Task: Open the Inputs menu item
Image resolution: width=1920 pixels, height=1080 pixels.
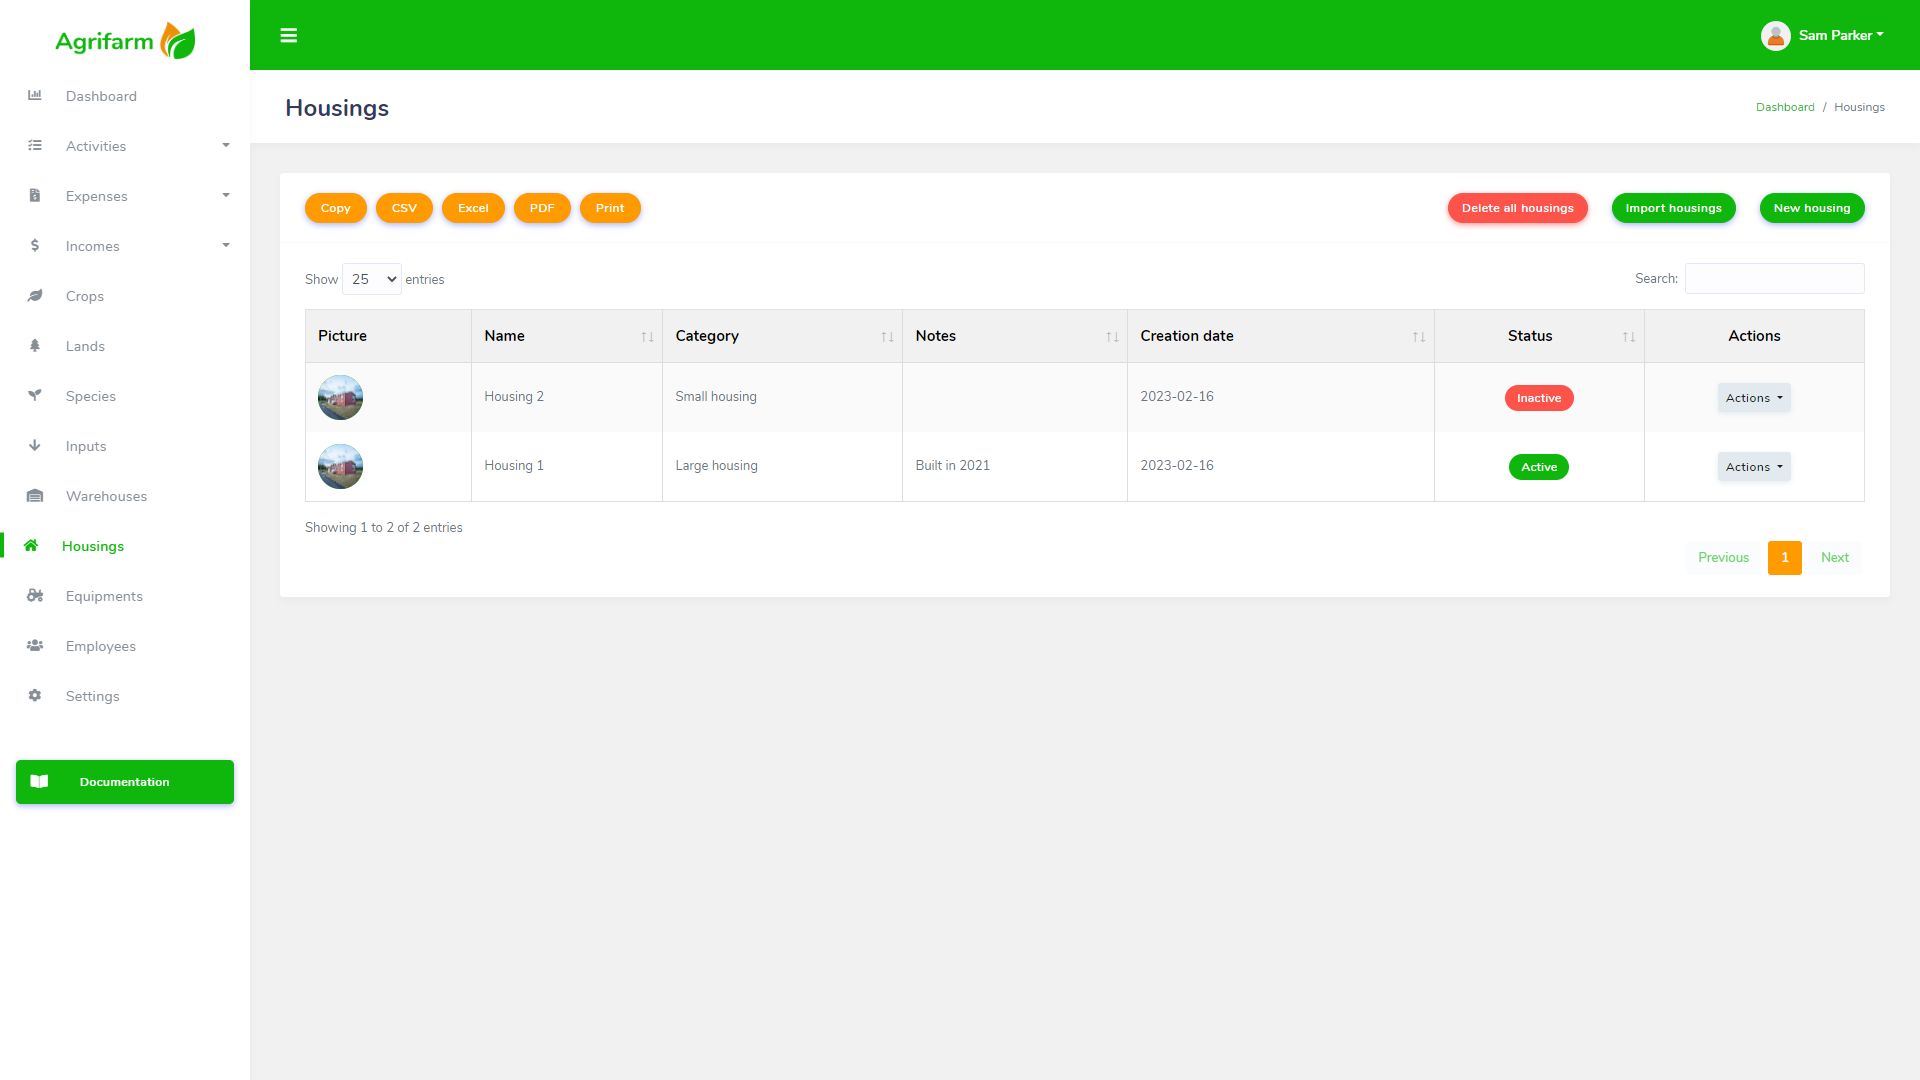Action: 86,446
